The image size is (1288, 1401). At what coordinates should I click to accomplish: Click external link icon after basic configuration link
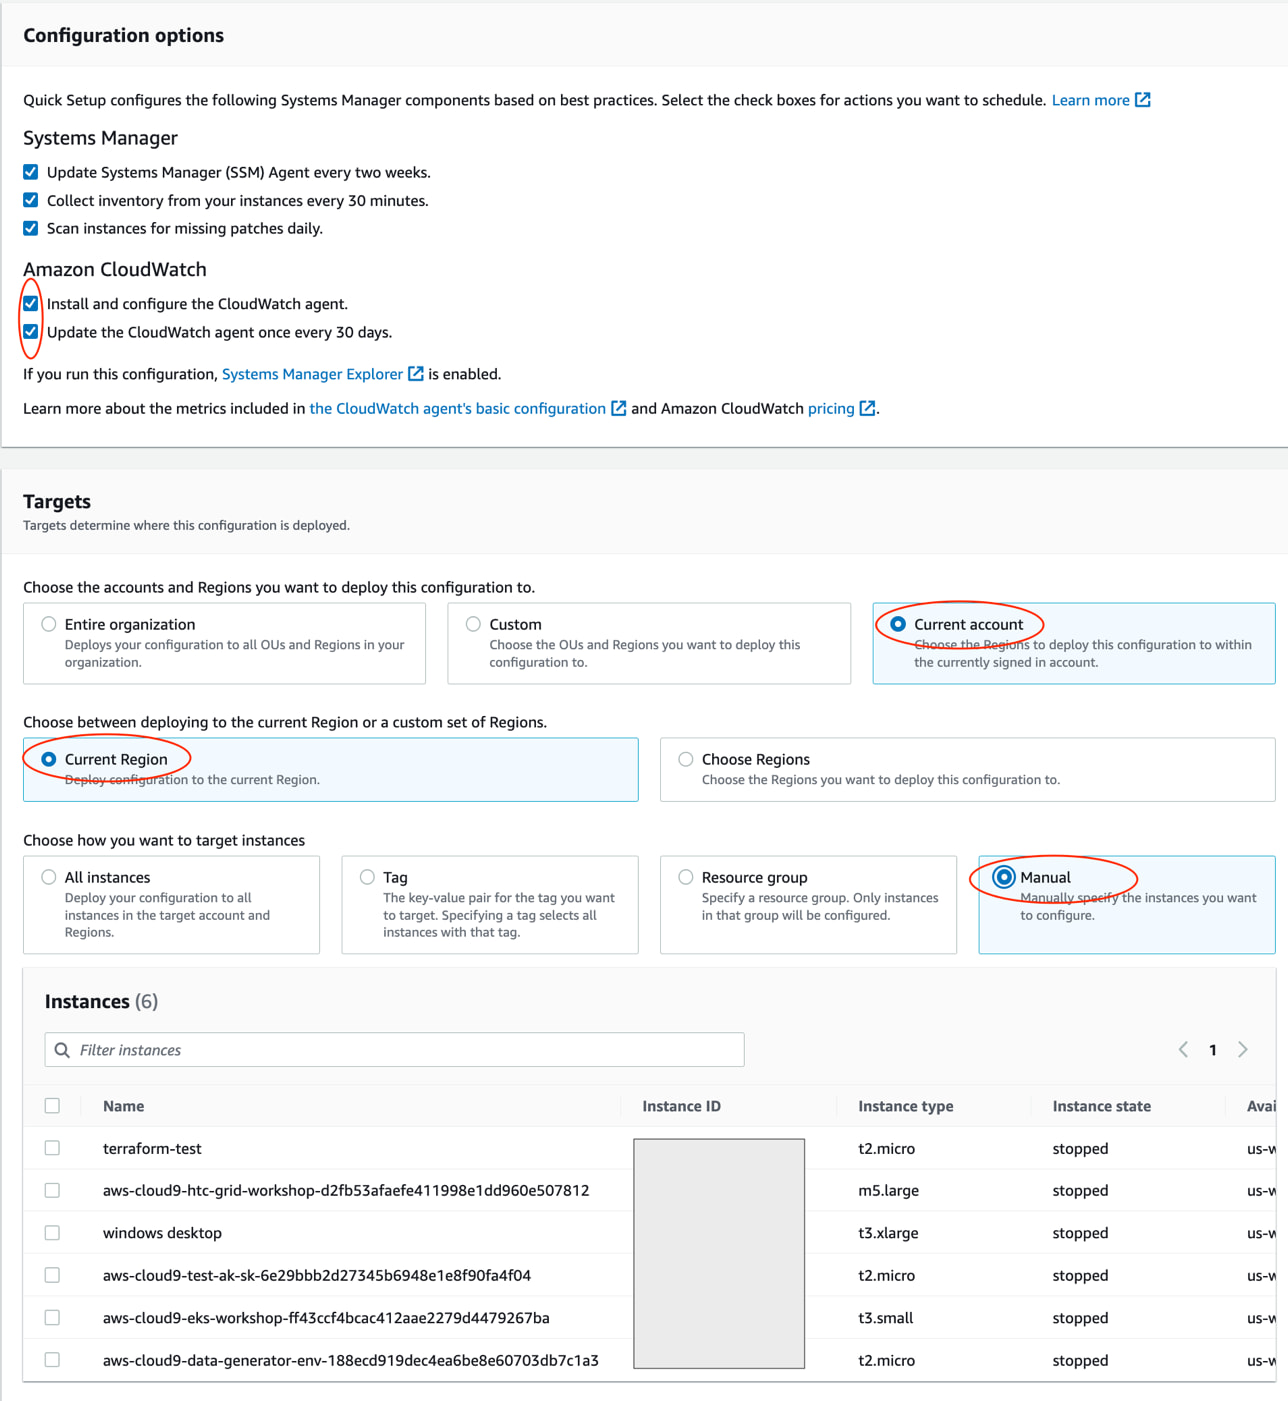coord(618,408)
